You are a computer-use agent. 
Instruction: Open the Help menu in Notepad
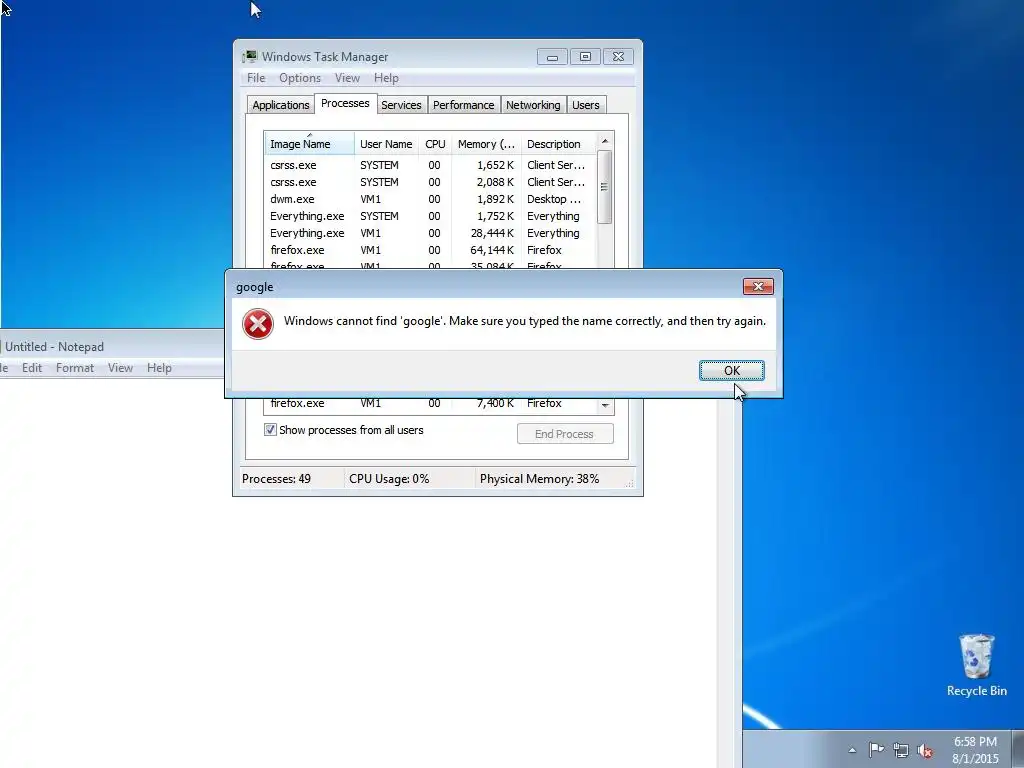pos(159,368)
